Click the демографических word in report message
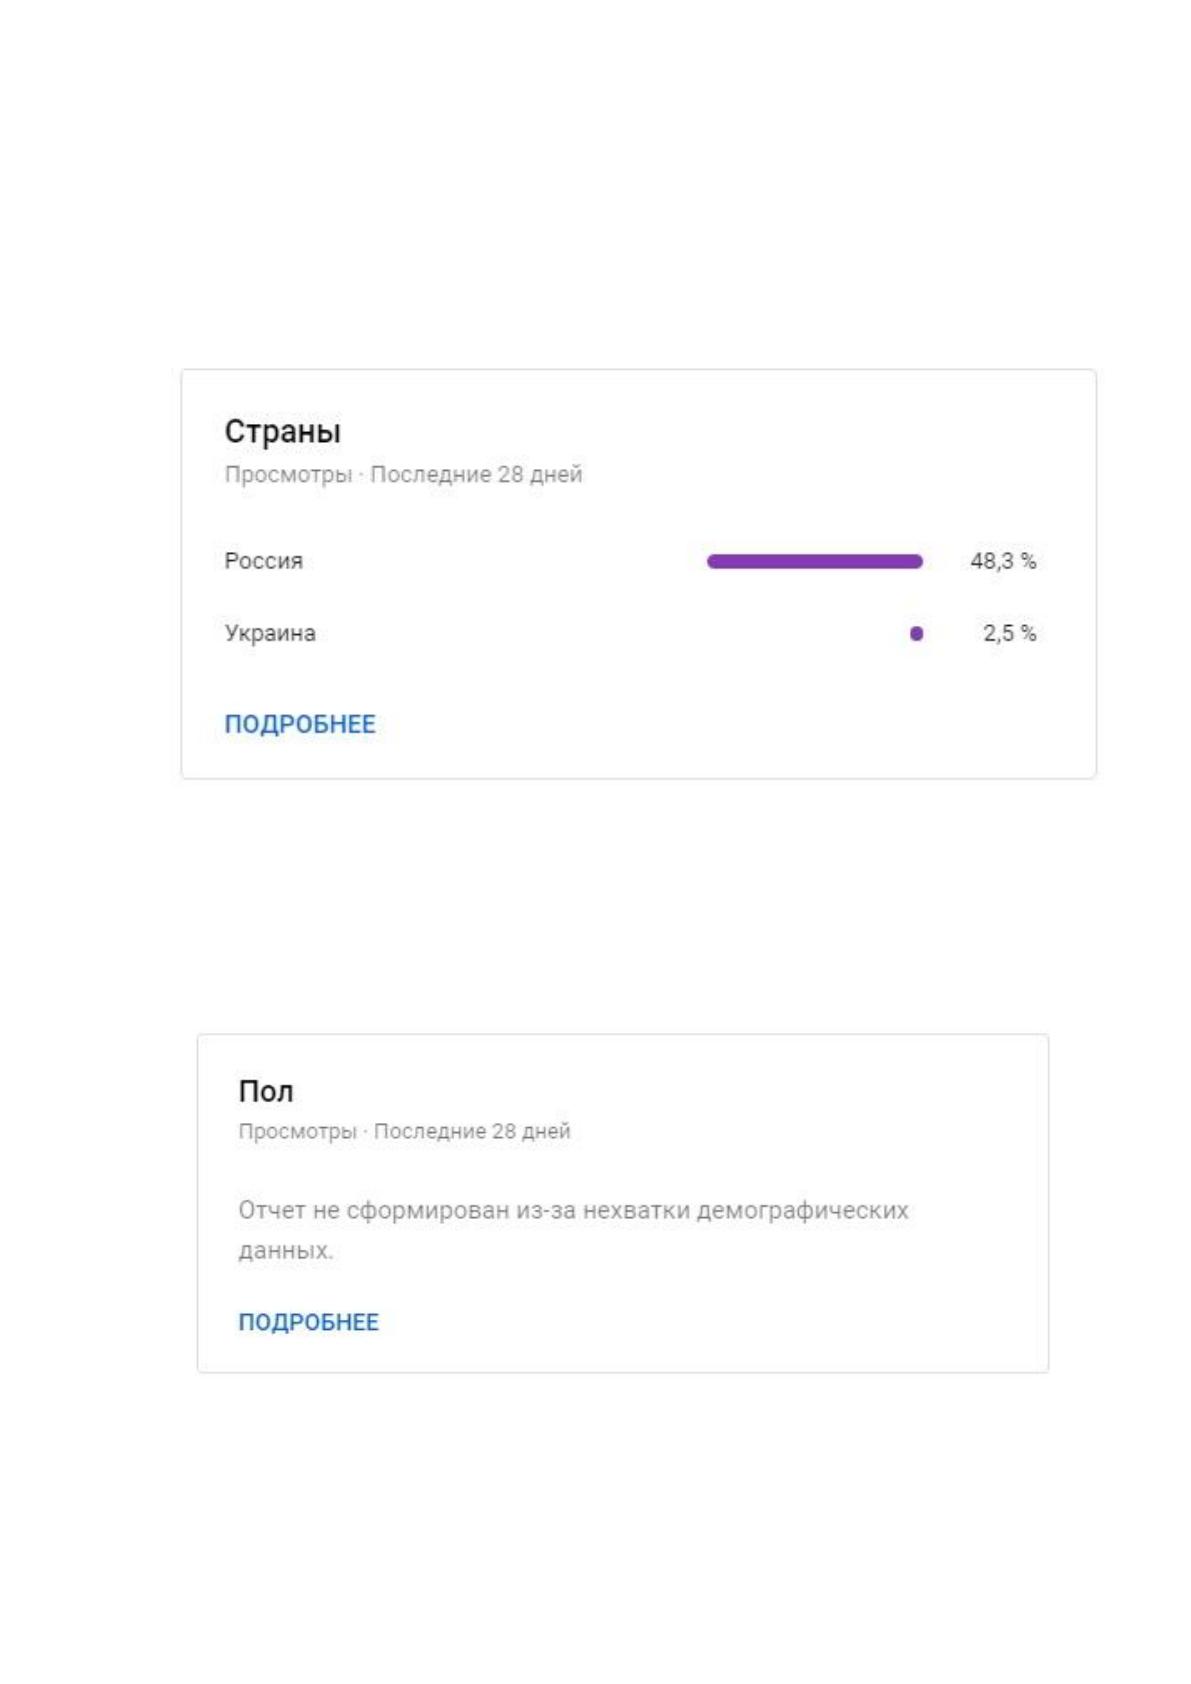This screenshot has height=1684, width=1191. tap(802, 1211)
